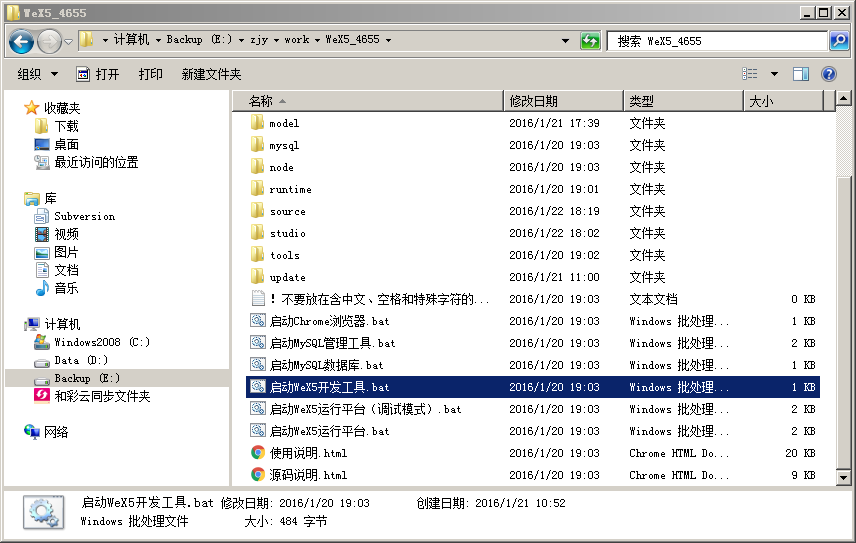Toggle the preview pane icon
Screen dimensions: 856x543
click(801, 74)
